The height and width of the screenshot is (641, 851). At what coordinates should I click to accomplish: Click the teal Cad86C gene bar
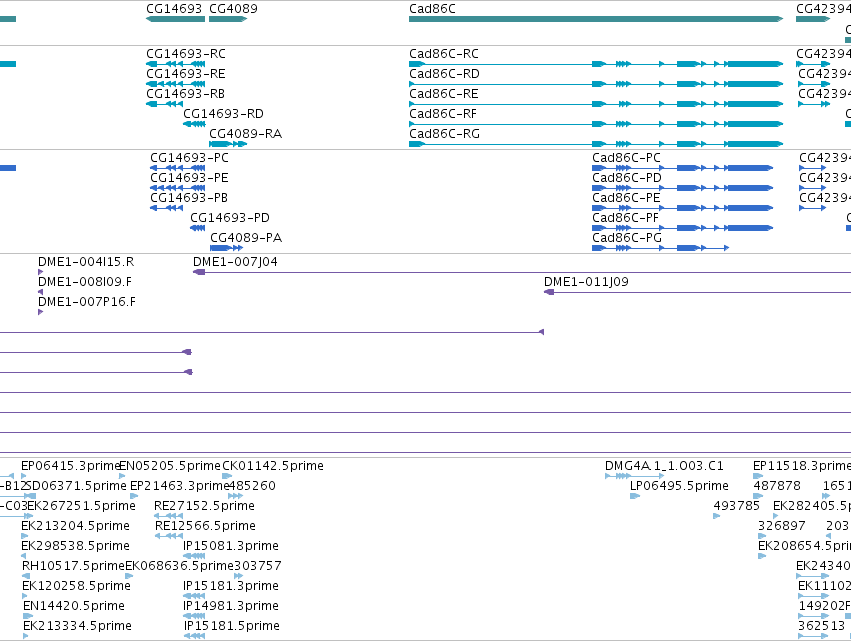[596, 19]
